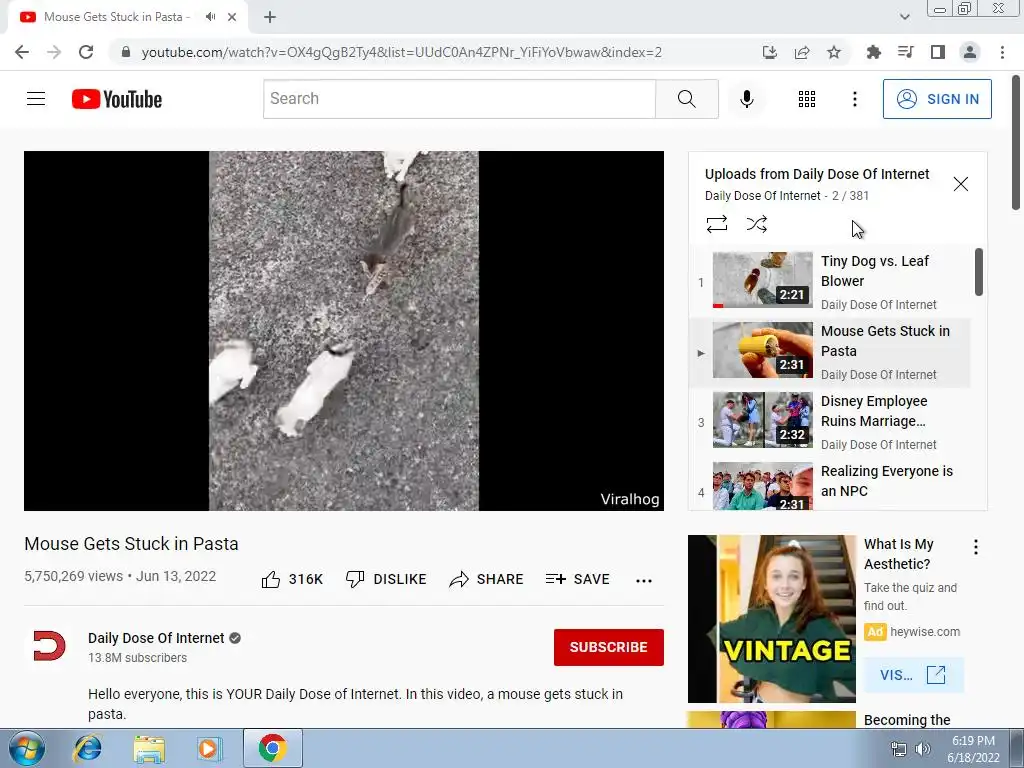Open the network tray icon
The width and height of the screenshot is (1024, 768).
(x=899, y=749)
